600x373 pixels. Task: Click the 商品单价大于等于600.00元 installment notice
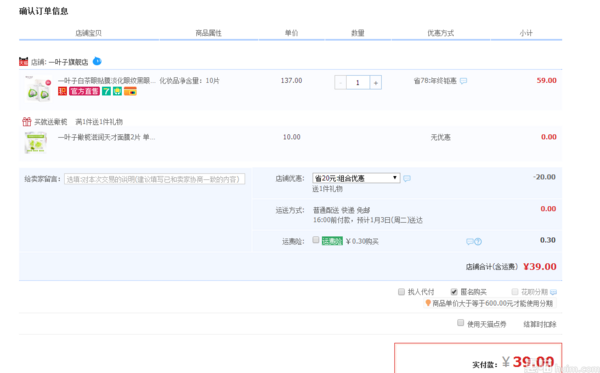click(492, 303)
